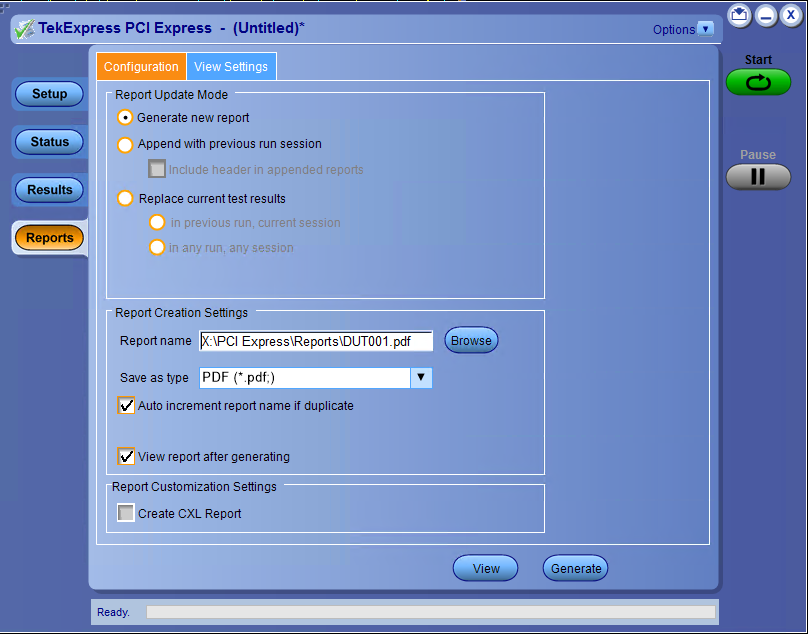The image size is (808, 634).
Task: Open the Results panel
Action: (49, 190)
